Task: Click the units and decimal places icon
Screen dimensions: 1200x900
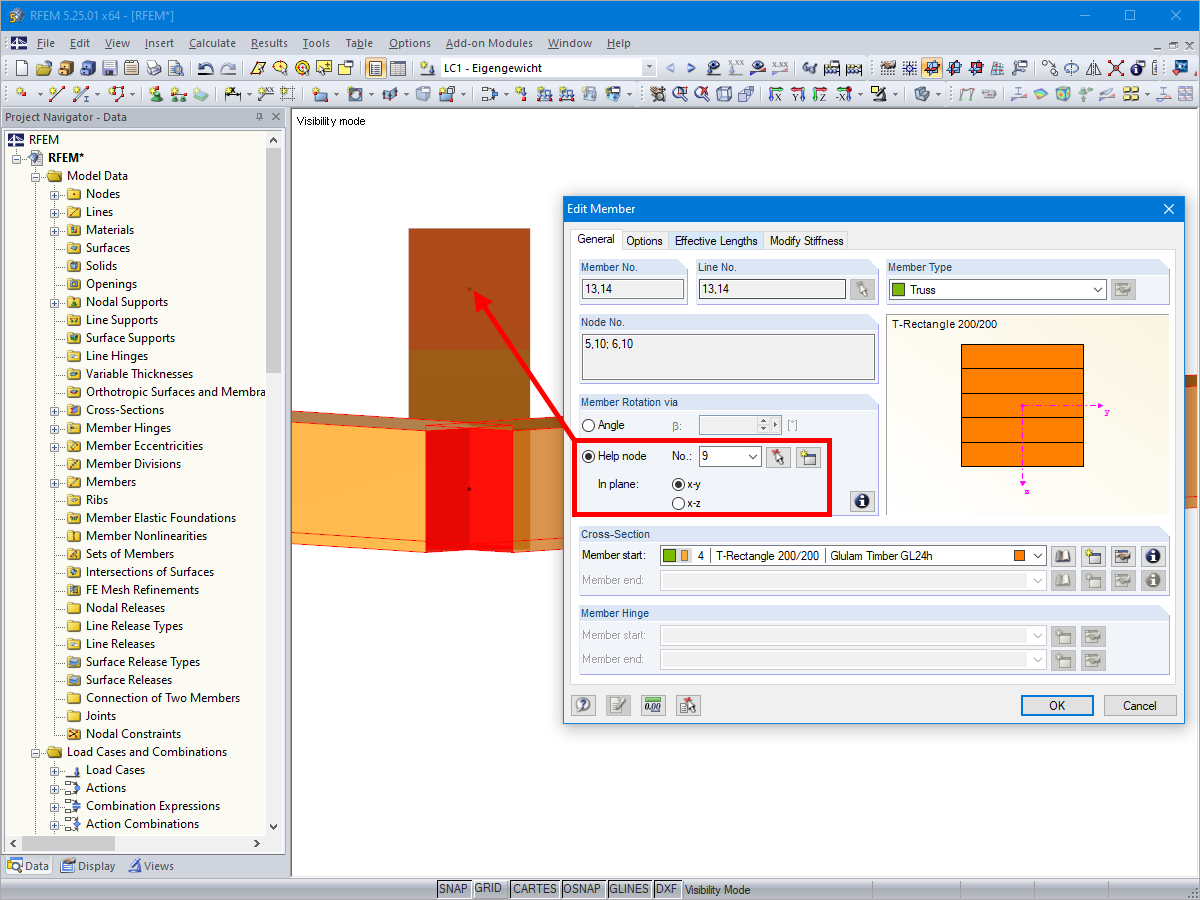Action: point(653,705)
